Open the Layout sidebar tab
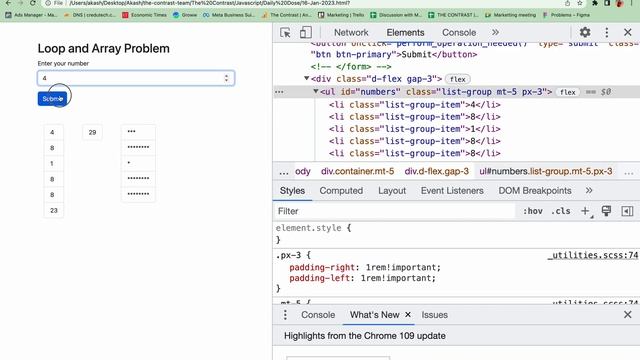This screenshot has height=360, width=640. [x=392, y=191]
